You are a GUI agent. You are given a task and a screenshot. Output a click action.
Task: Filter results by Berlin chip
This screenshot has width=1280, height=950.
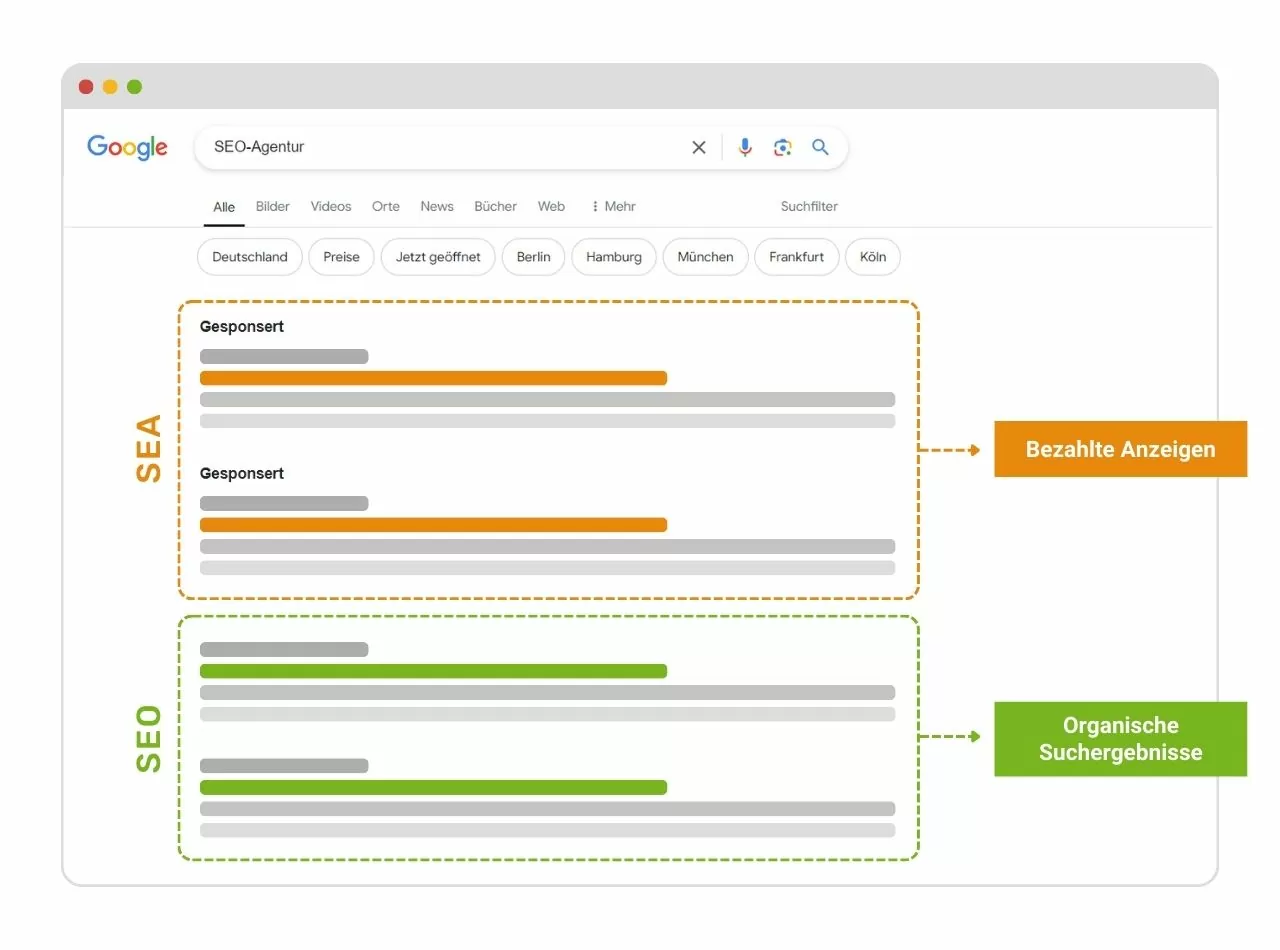pos(533,257)
